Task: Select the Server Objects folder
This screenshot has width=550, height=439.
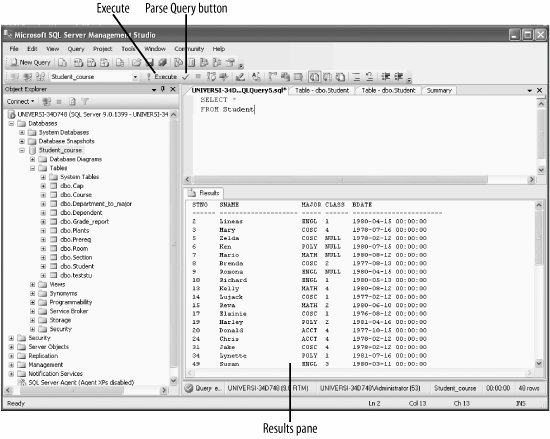Action: 48,347
